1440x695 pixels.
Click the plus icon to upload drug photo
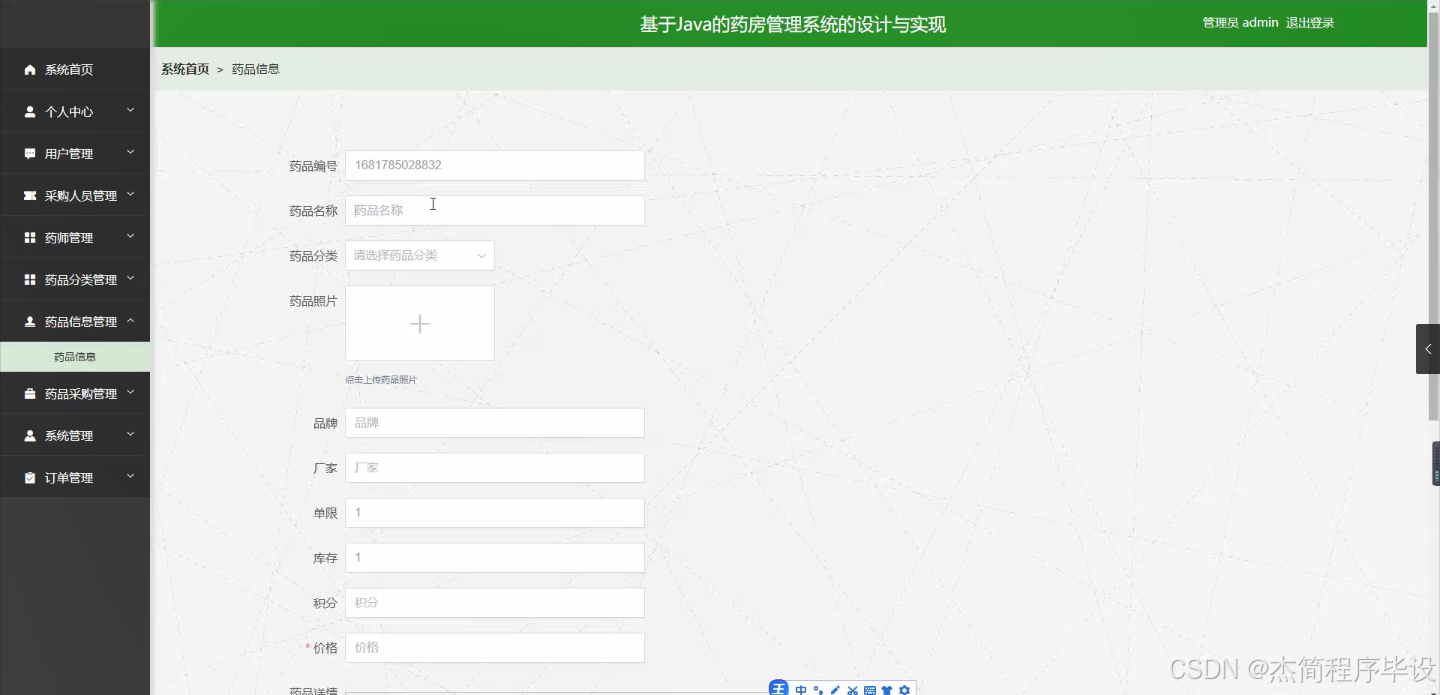coord(419,322)
